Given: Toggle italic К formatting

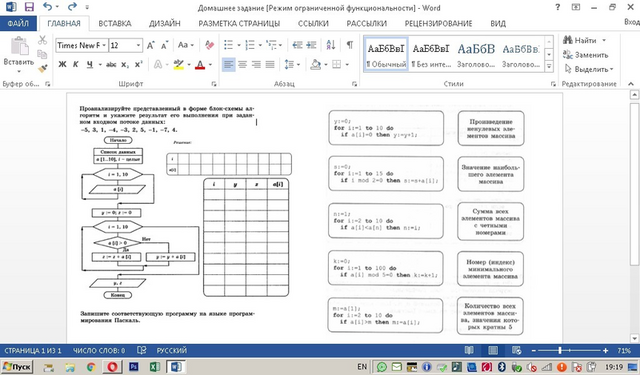Looking at the screenshot, I should (76, 64).
